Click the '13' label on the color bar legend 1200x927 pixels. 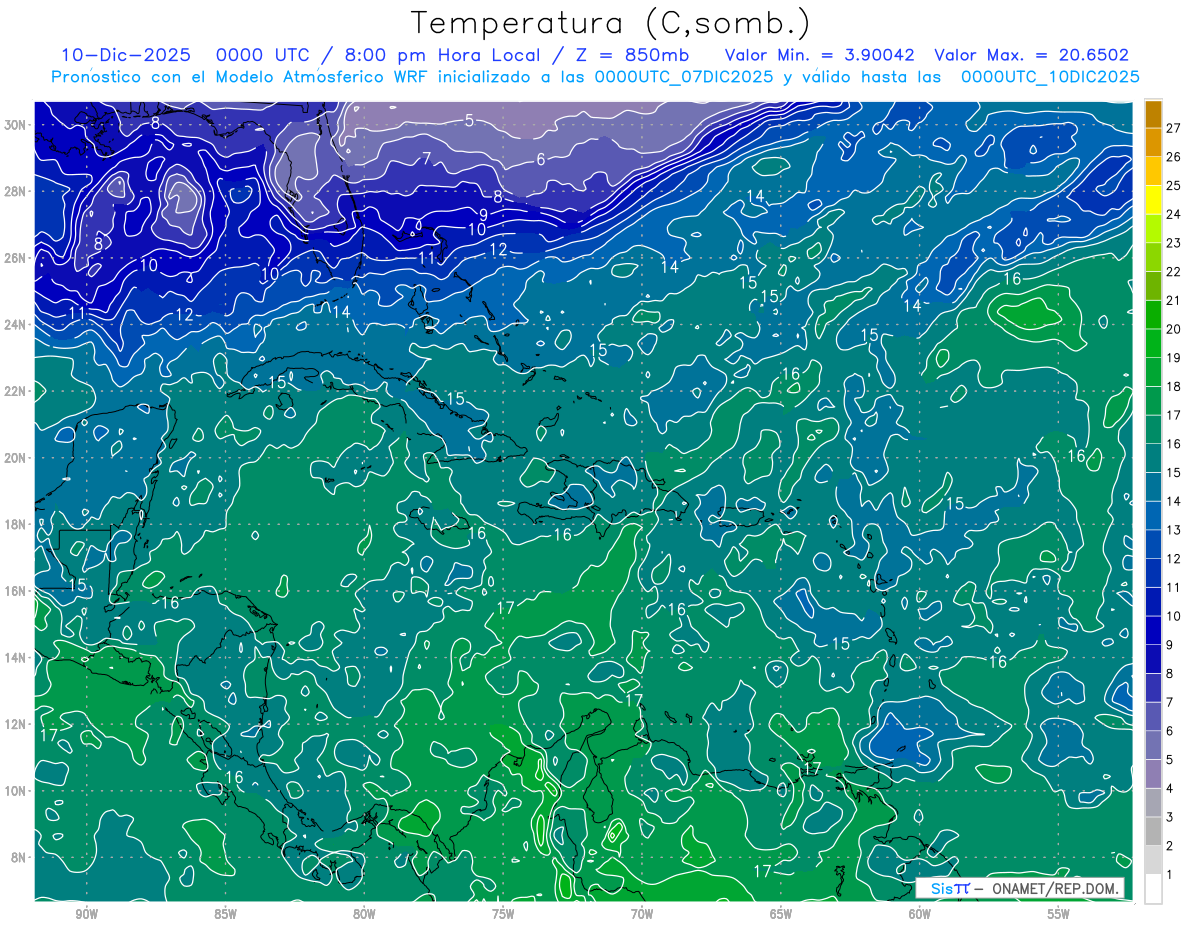point(1174,530)
